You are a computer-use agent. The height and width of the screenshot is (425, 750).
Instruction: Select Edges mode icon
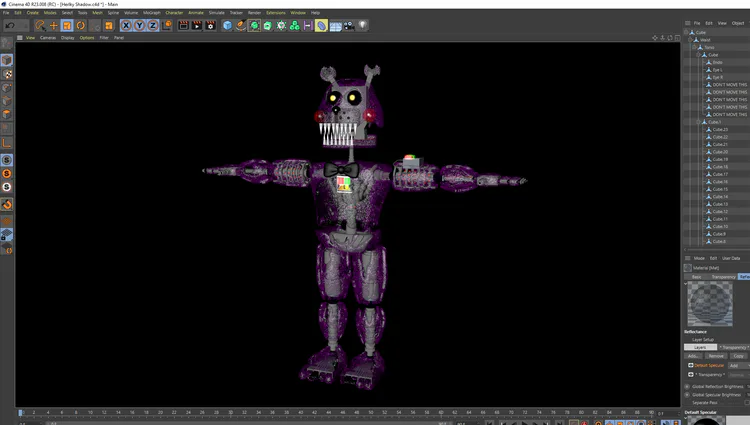(x=7, y=101)
